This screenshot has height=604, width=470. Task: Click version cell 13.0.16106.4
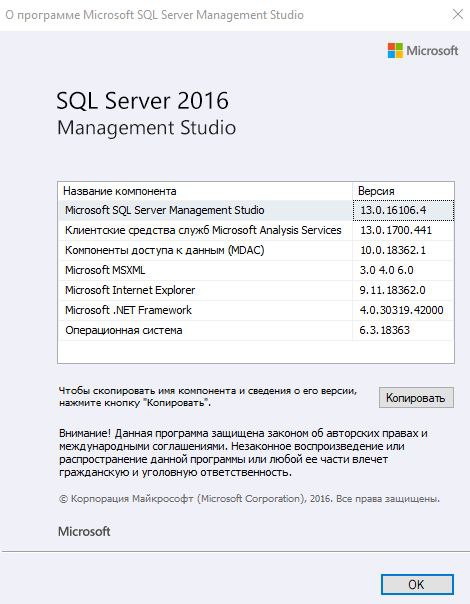pyautogui.click(x=403, y=210)
